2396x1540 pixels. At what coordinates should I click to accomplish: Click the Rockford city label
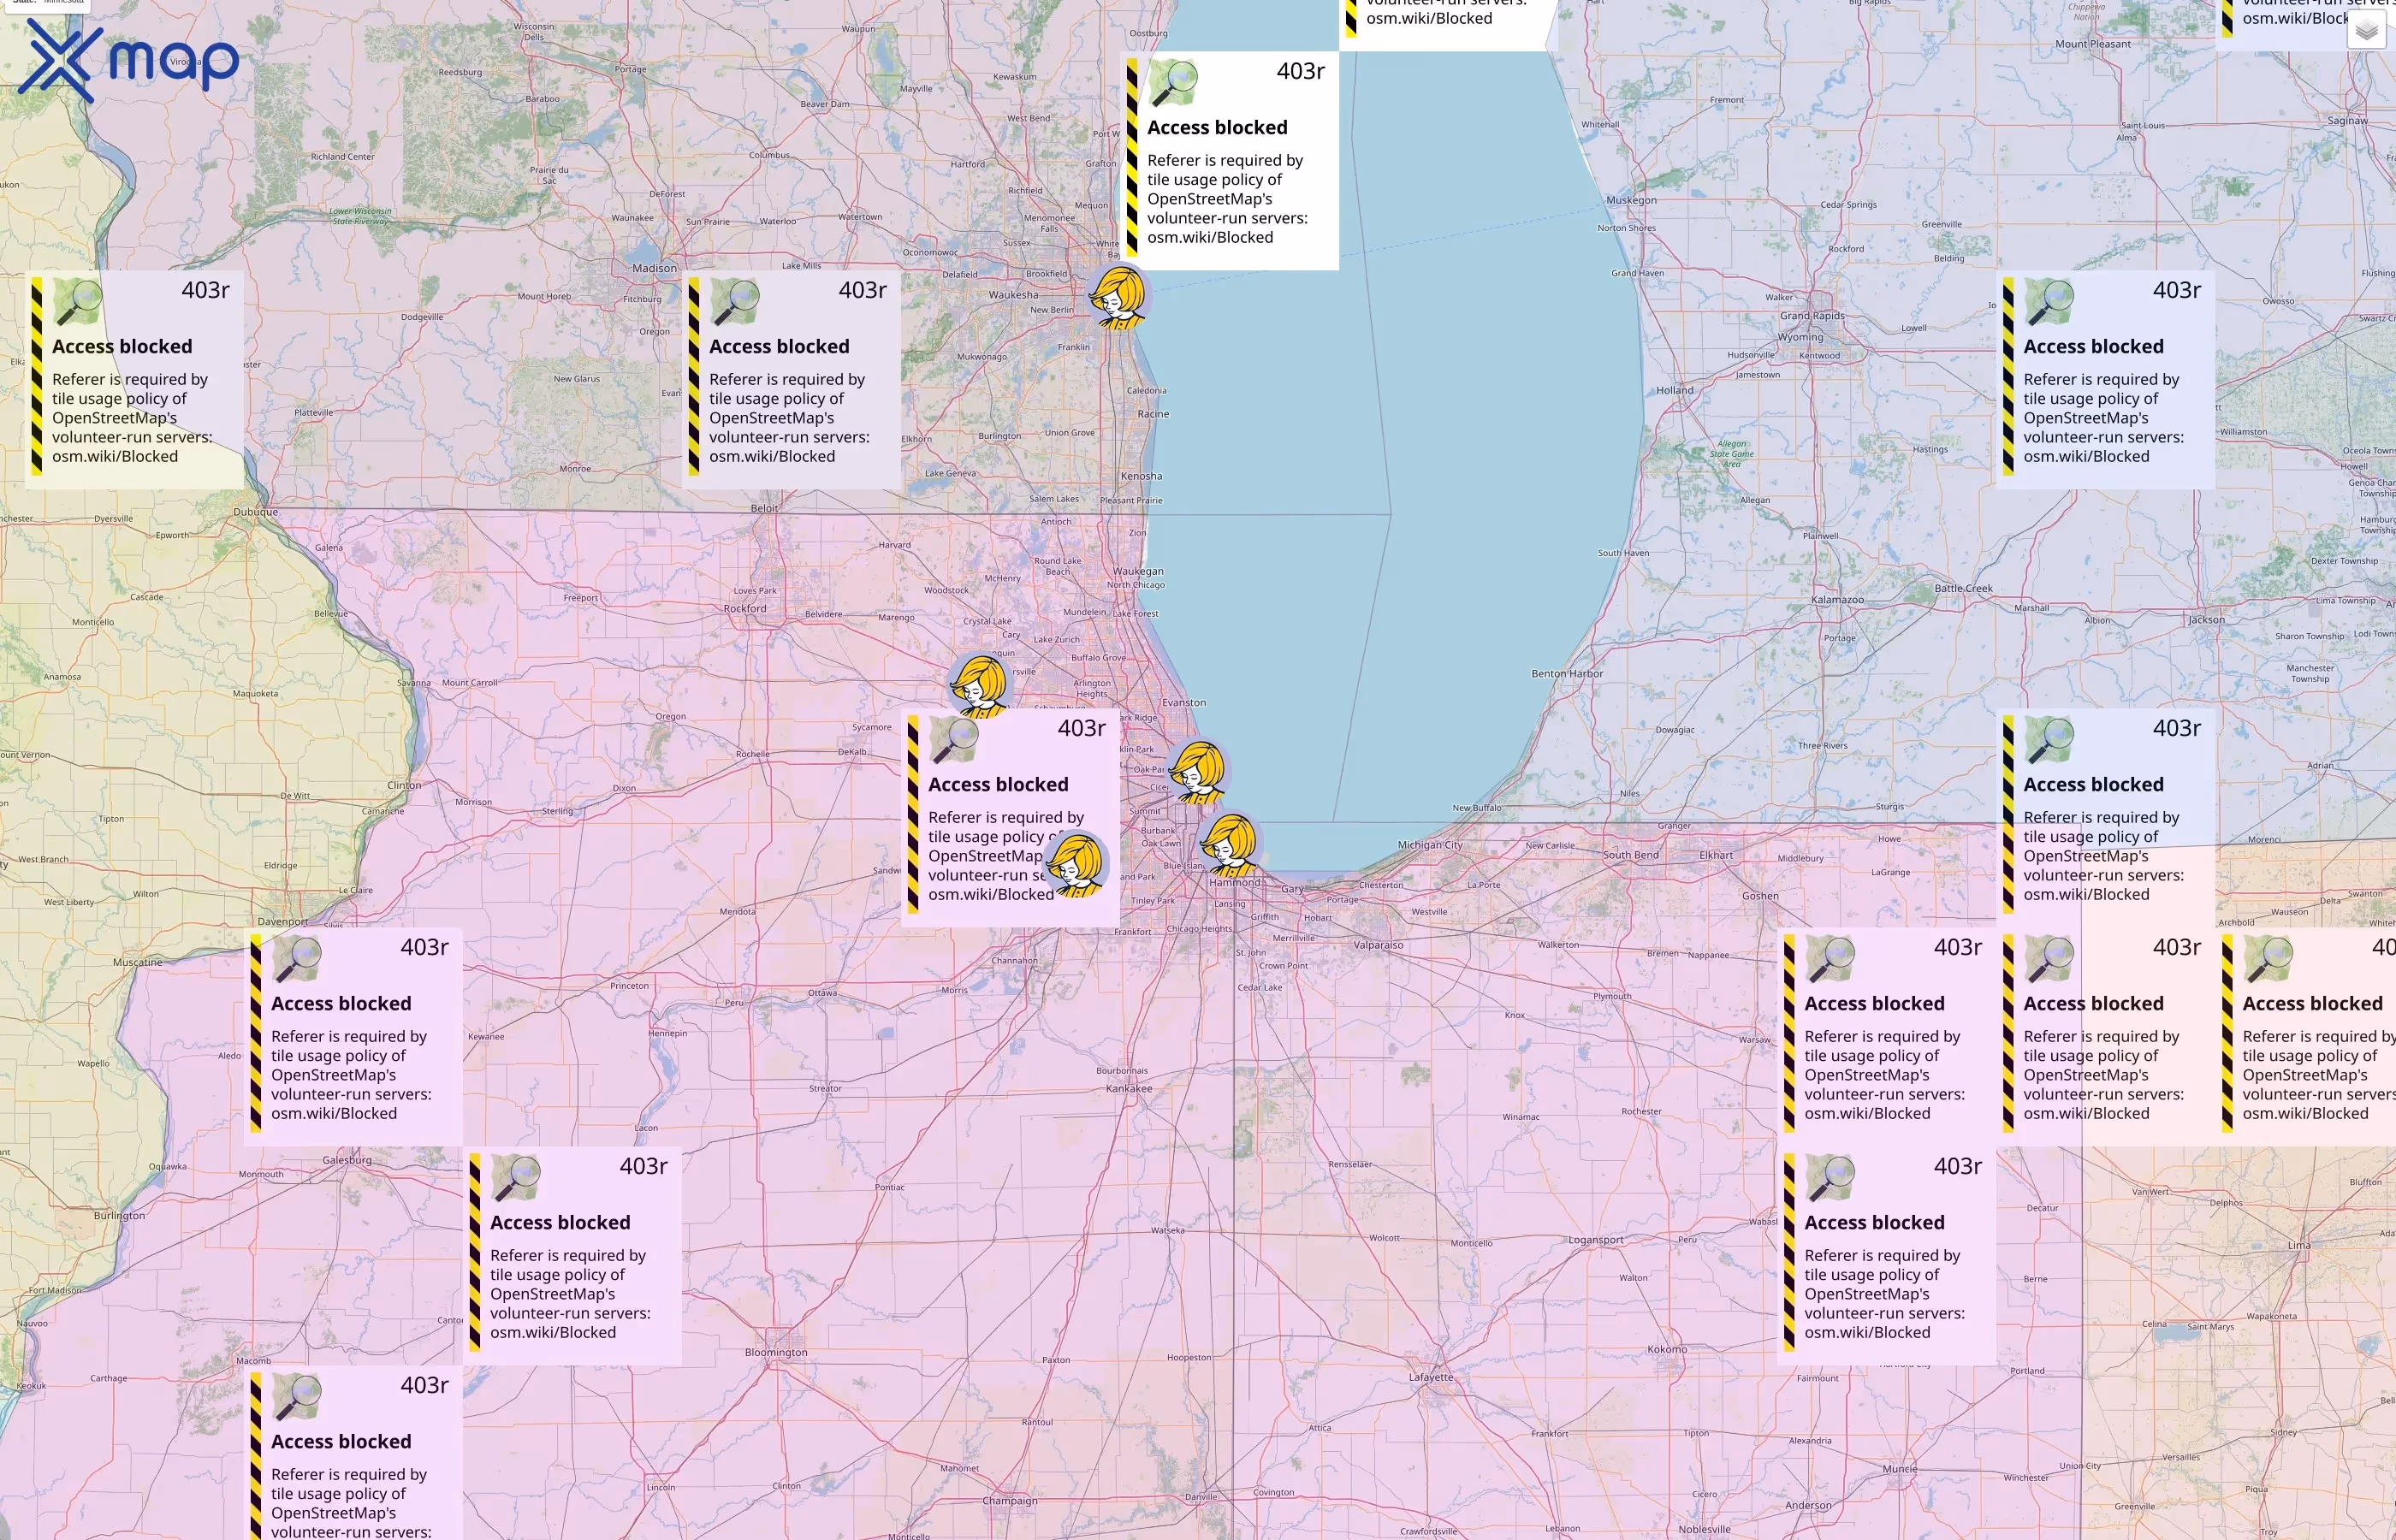coord(745,608)
